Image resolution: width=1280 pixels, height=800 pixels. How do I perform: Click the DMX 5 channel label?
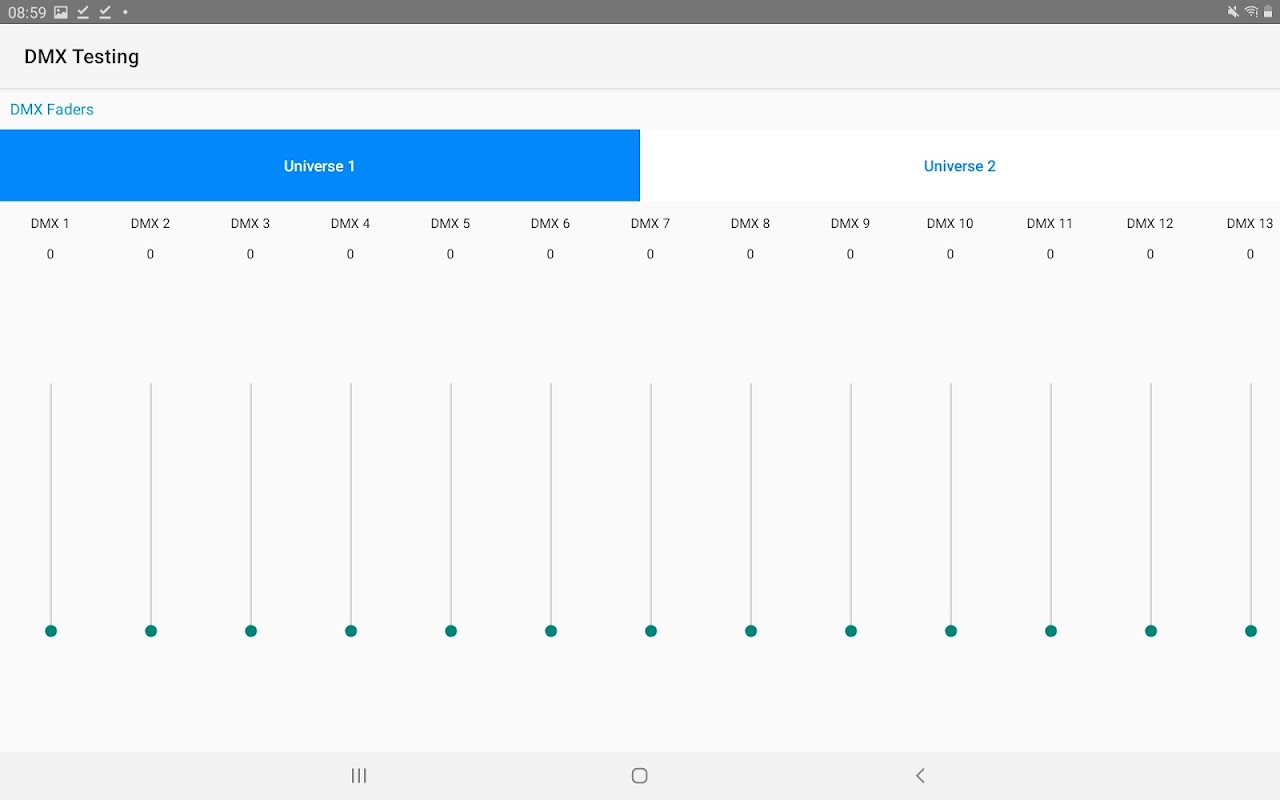coord(450,223)
